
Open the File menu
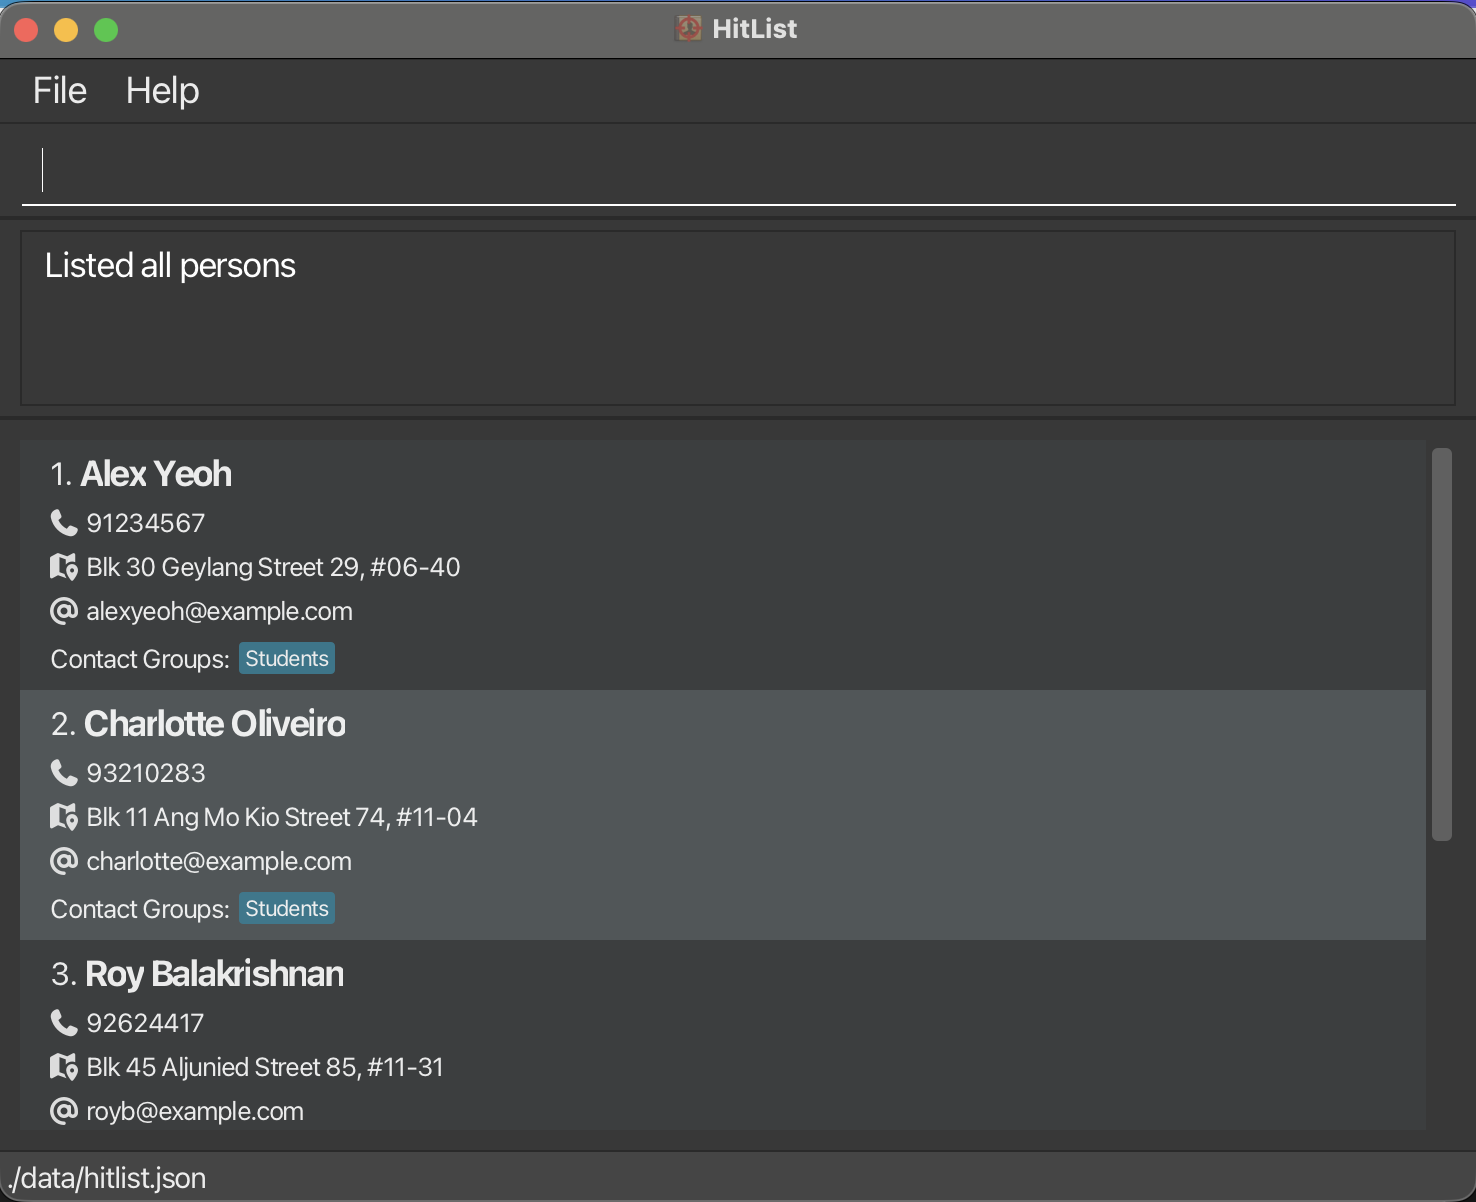[x=60, y=91]
